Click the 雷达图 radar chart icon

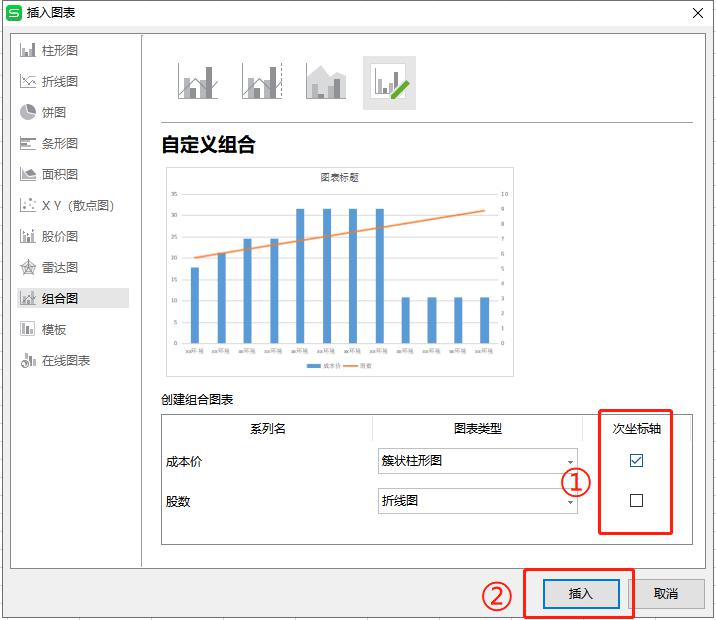(x=28, y=267)
